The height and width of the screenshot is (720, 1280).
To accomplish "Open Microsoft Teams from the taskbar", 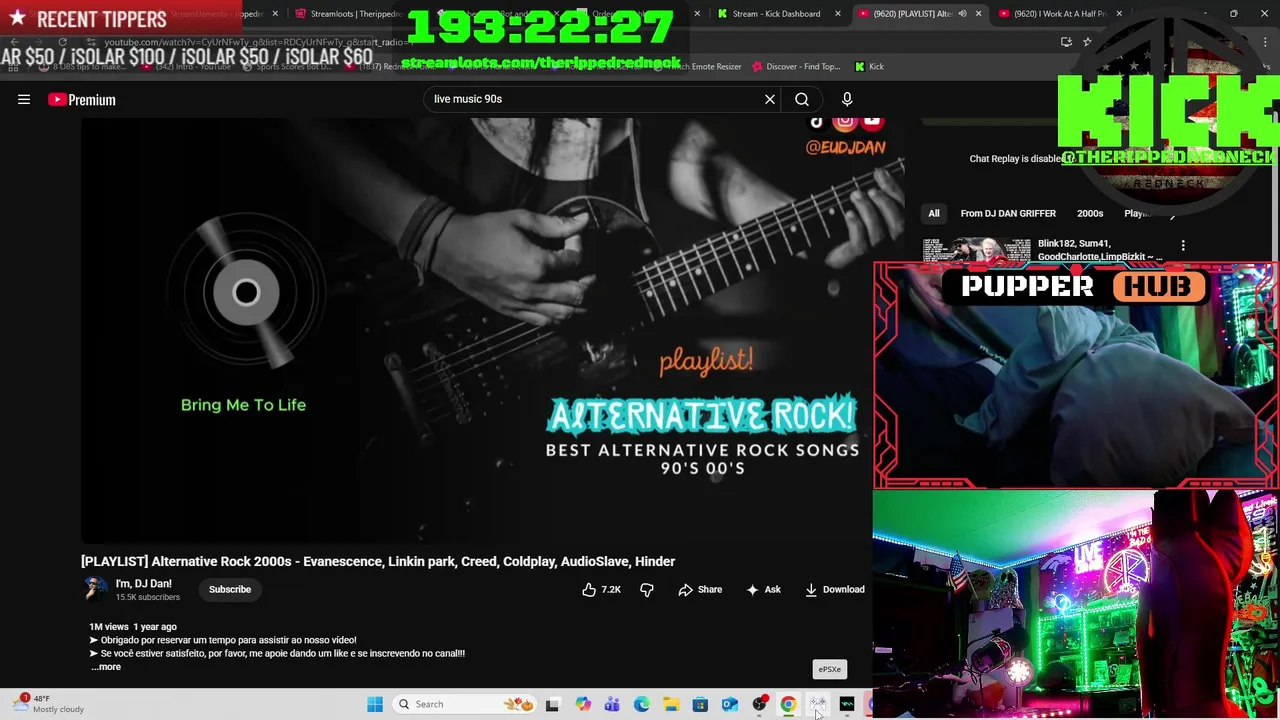I will (x=612, y=704).
